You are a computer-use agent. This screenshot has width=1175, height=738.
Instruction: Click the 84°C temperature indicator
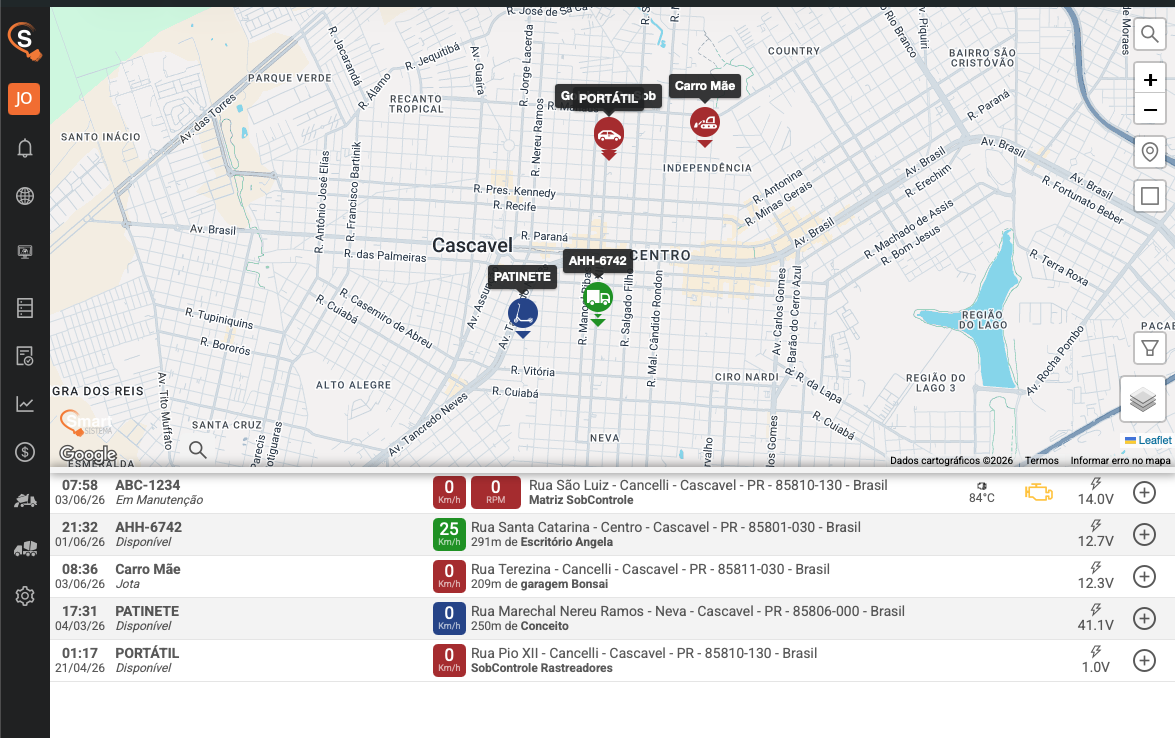click(x=982, y=492)
